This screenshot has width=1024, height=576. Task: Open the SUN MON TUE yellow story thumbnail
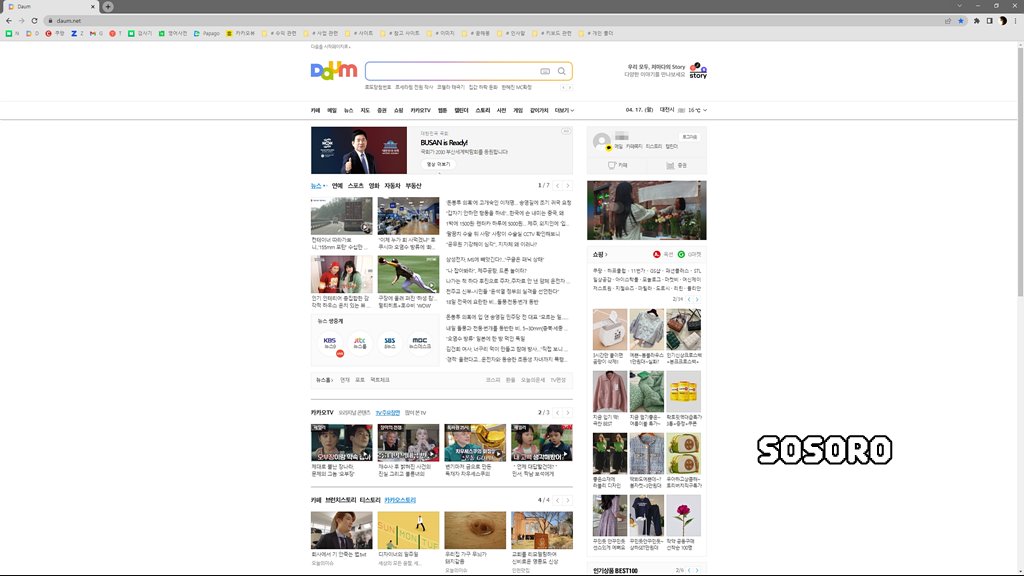[x=408, y=530]
